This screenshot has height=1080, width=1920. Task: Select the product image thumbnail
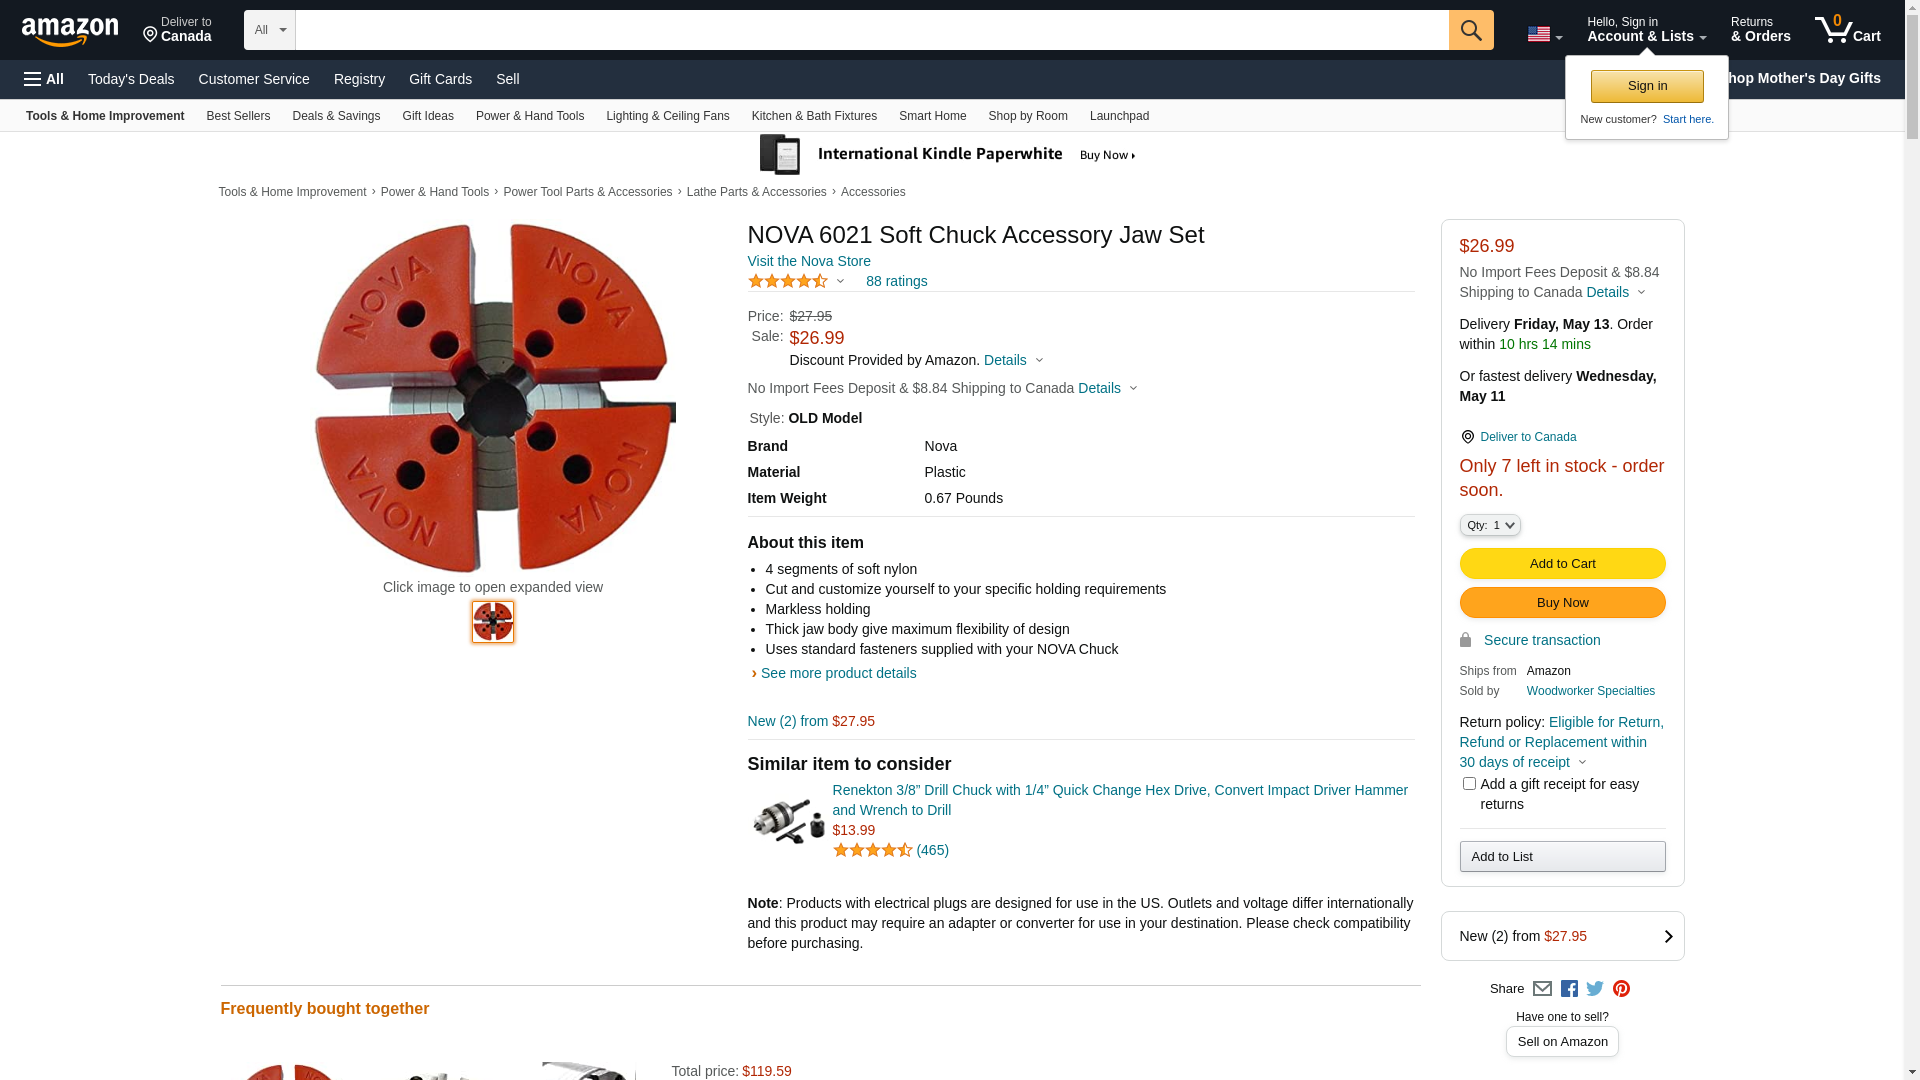pyautogui.click(x=493, y=622)
